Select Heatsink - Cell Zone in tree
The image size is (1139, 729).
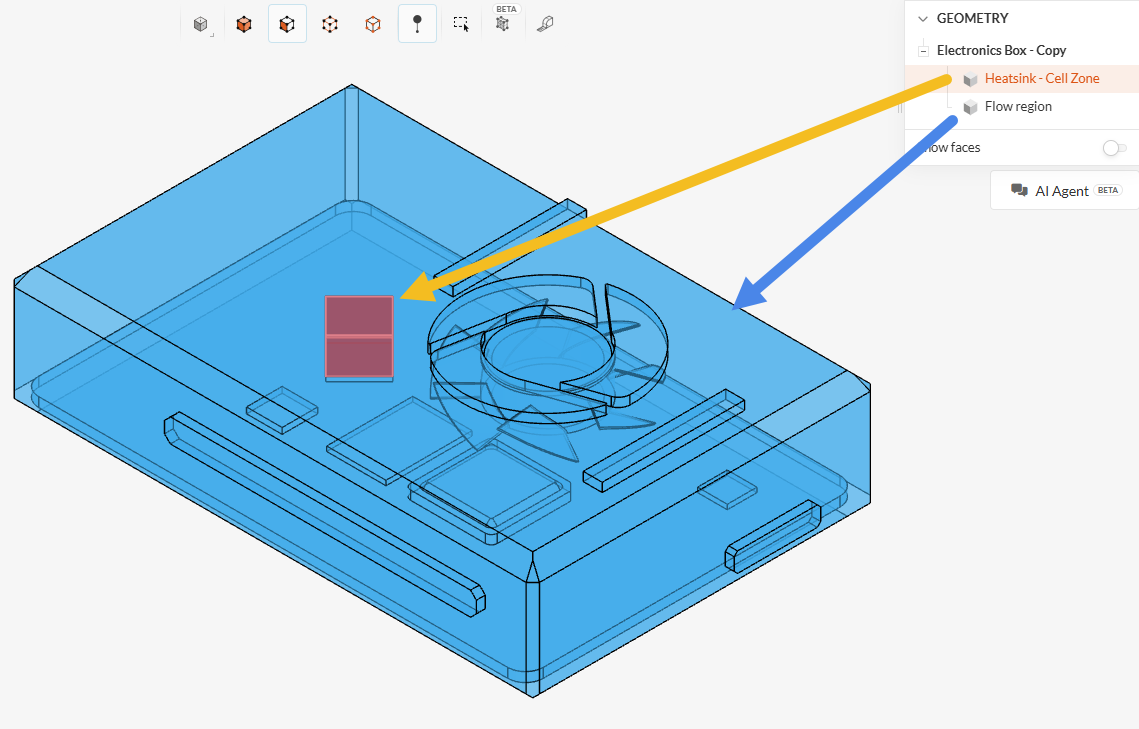[x=1041, y=79]
